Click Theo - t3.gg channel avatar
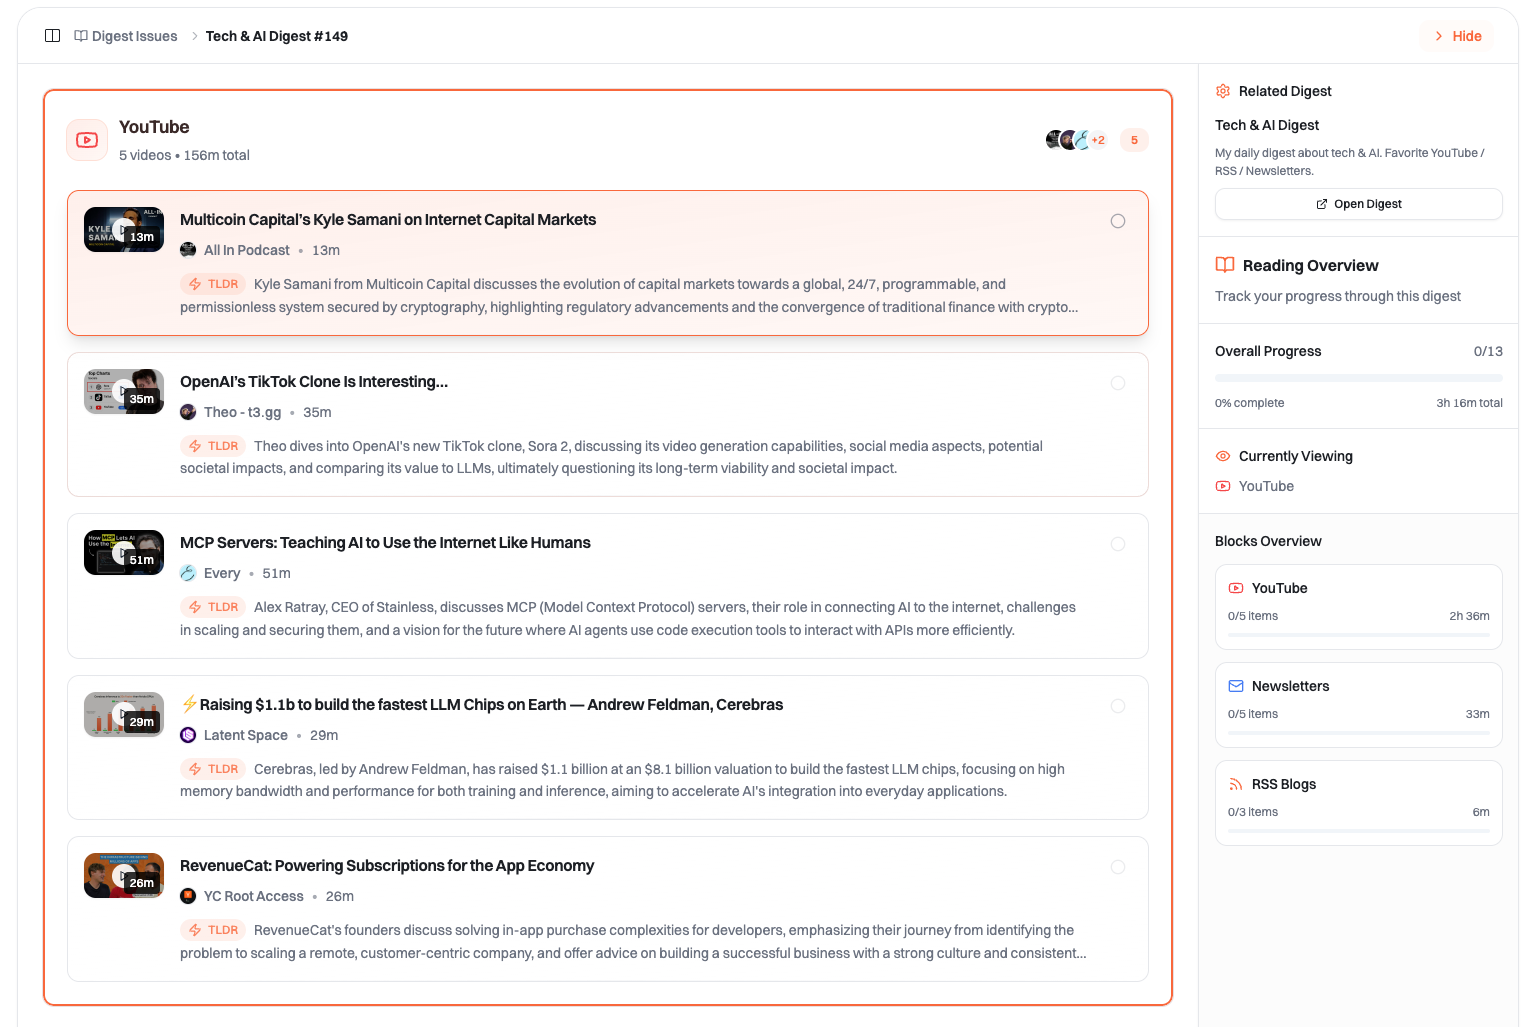Screen dimensions: 1529x1027 coord(188,412)
